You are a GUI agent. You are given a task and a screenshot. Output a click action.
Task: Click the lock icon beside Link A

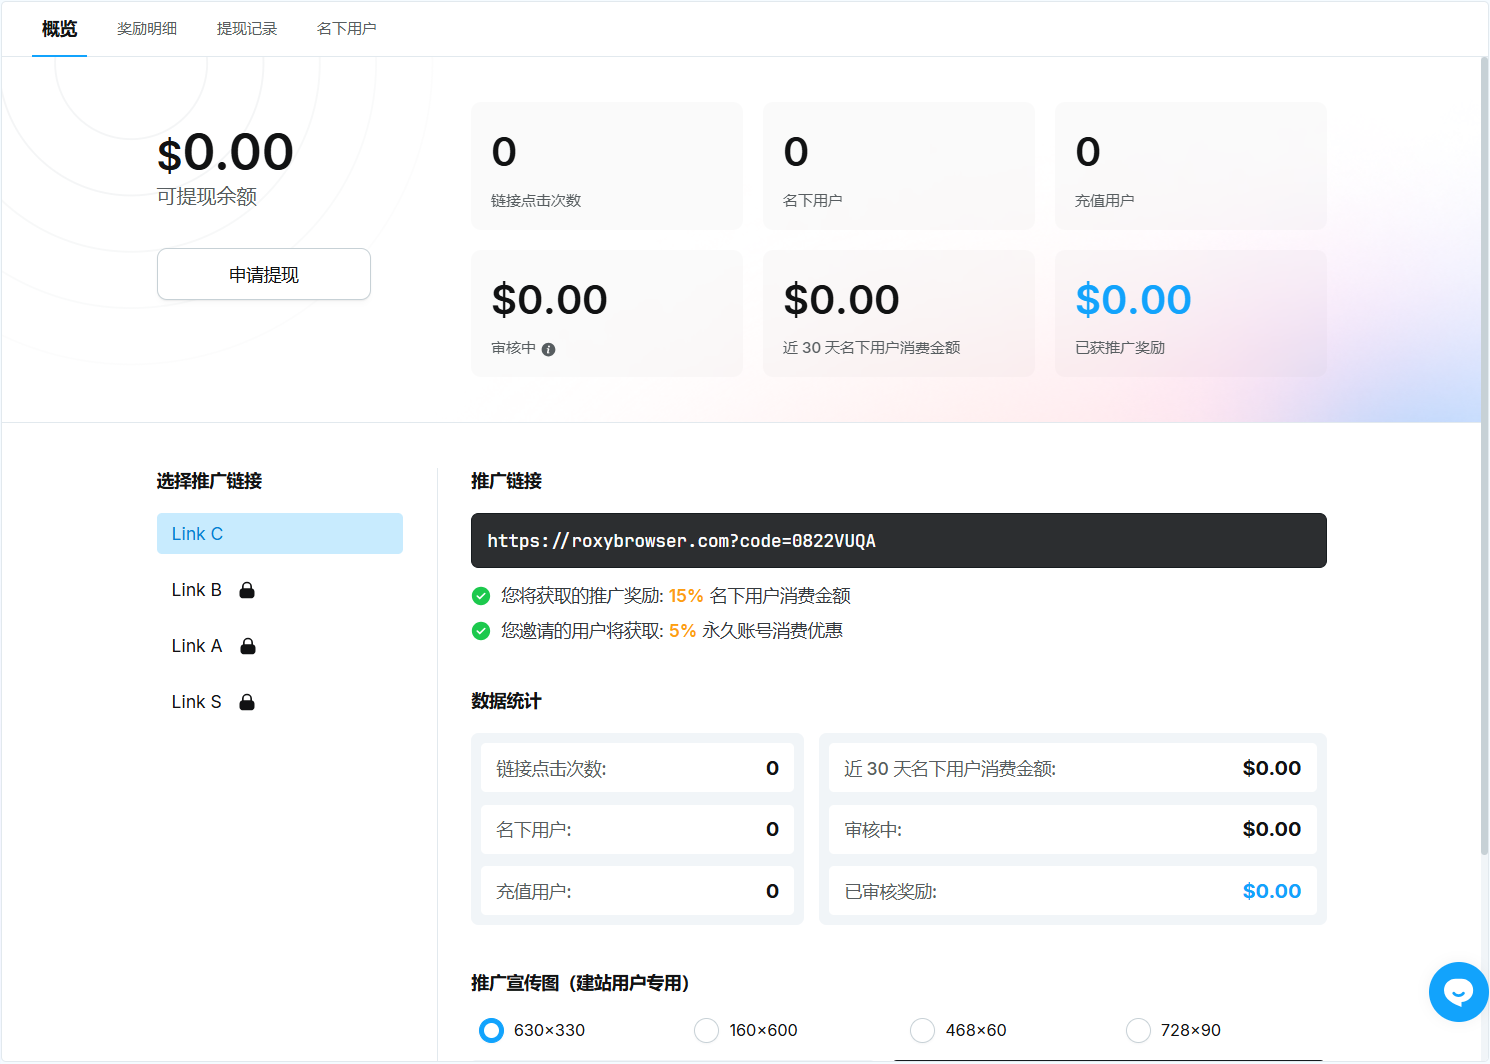pos(248,646)
